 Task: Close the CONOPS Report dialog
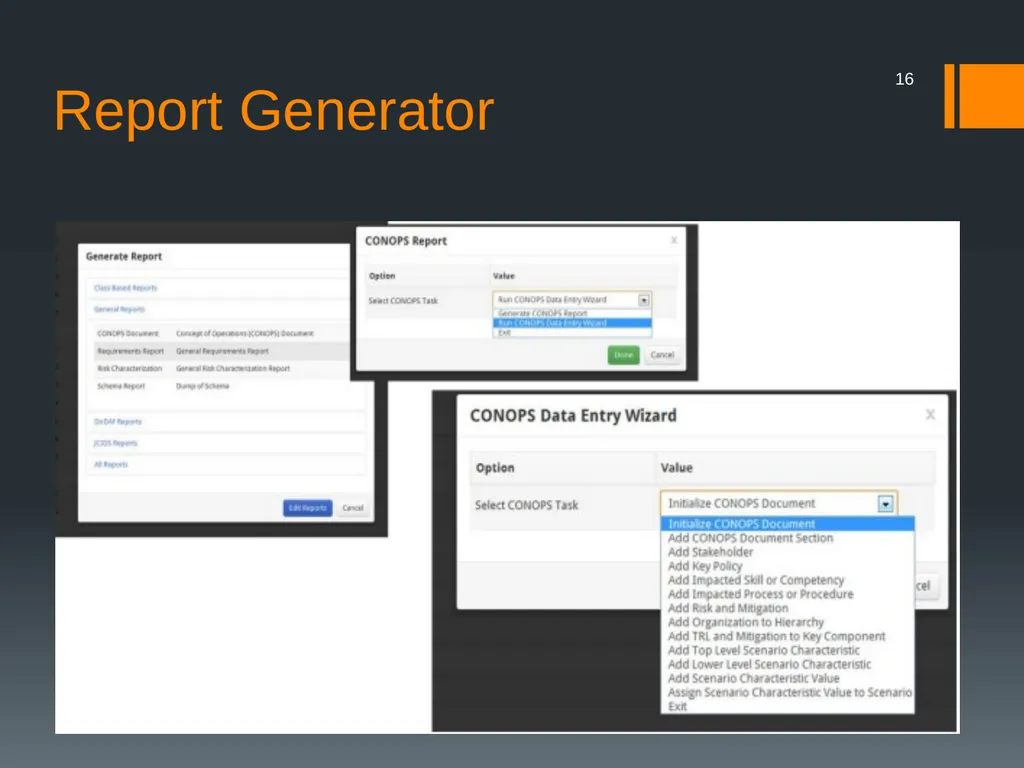click(674, 240)
